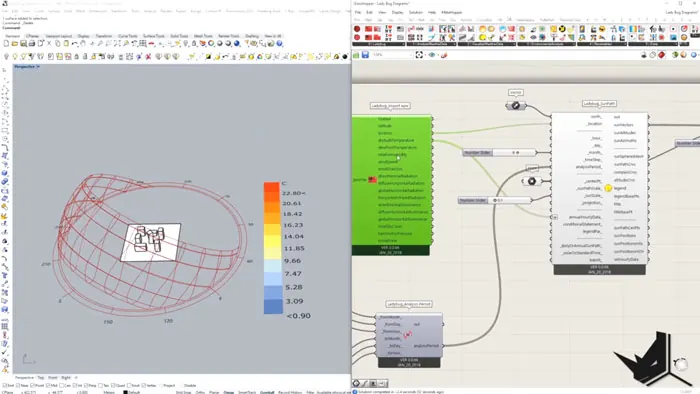Click the Ladybug_SunPath component label
Viewport: 700px width, 394px height.
(599, 104)
